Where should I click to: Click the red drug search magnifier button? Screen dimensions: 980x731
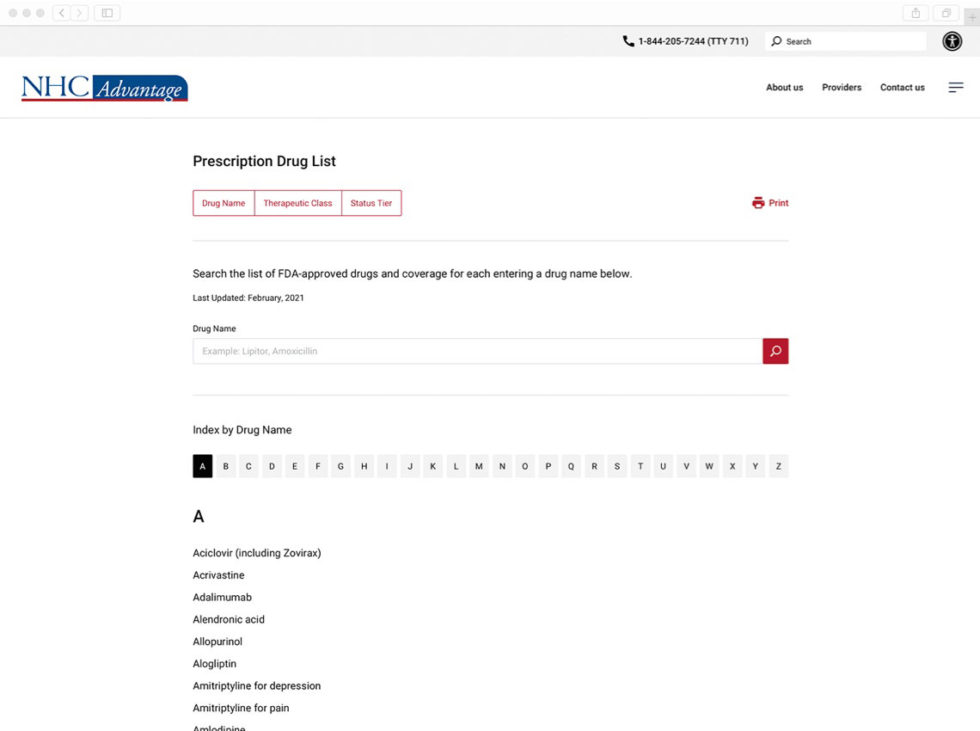[x=775, y=351]
